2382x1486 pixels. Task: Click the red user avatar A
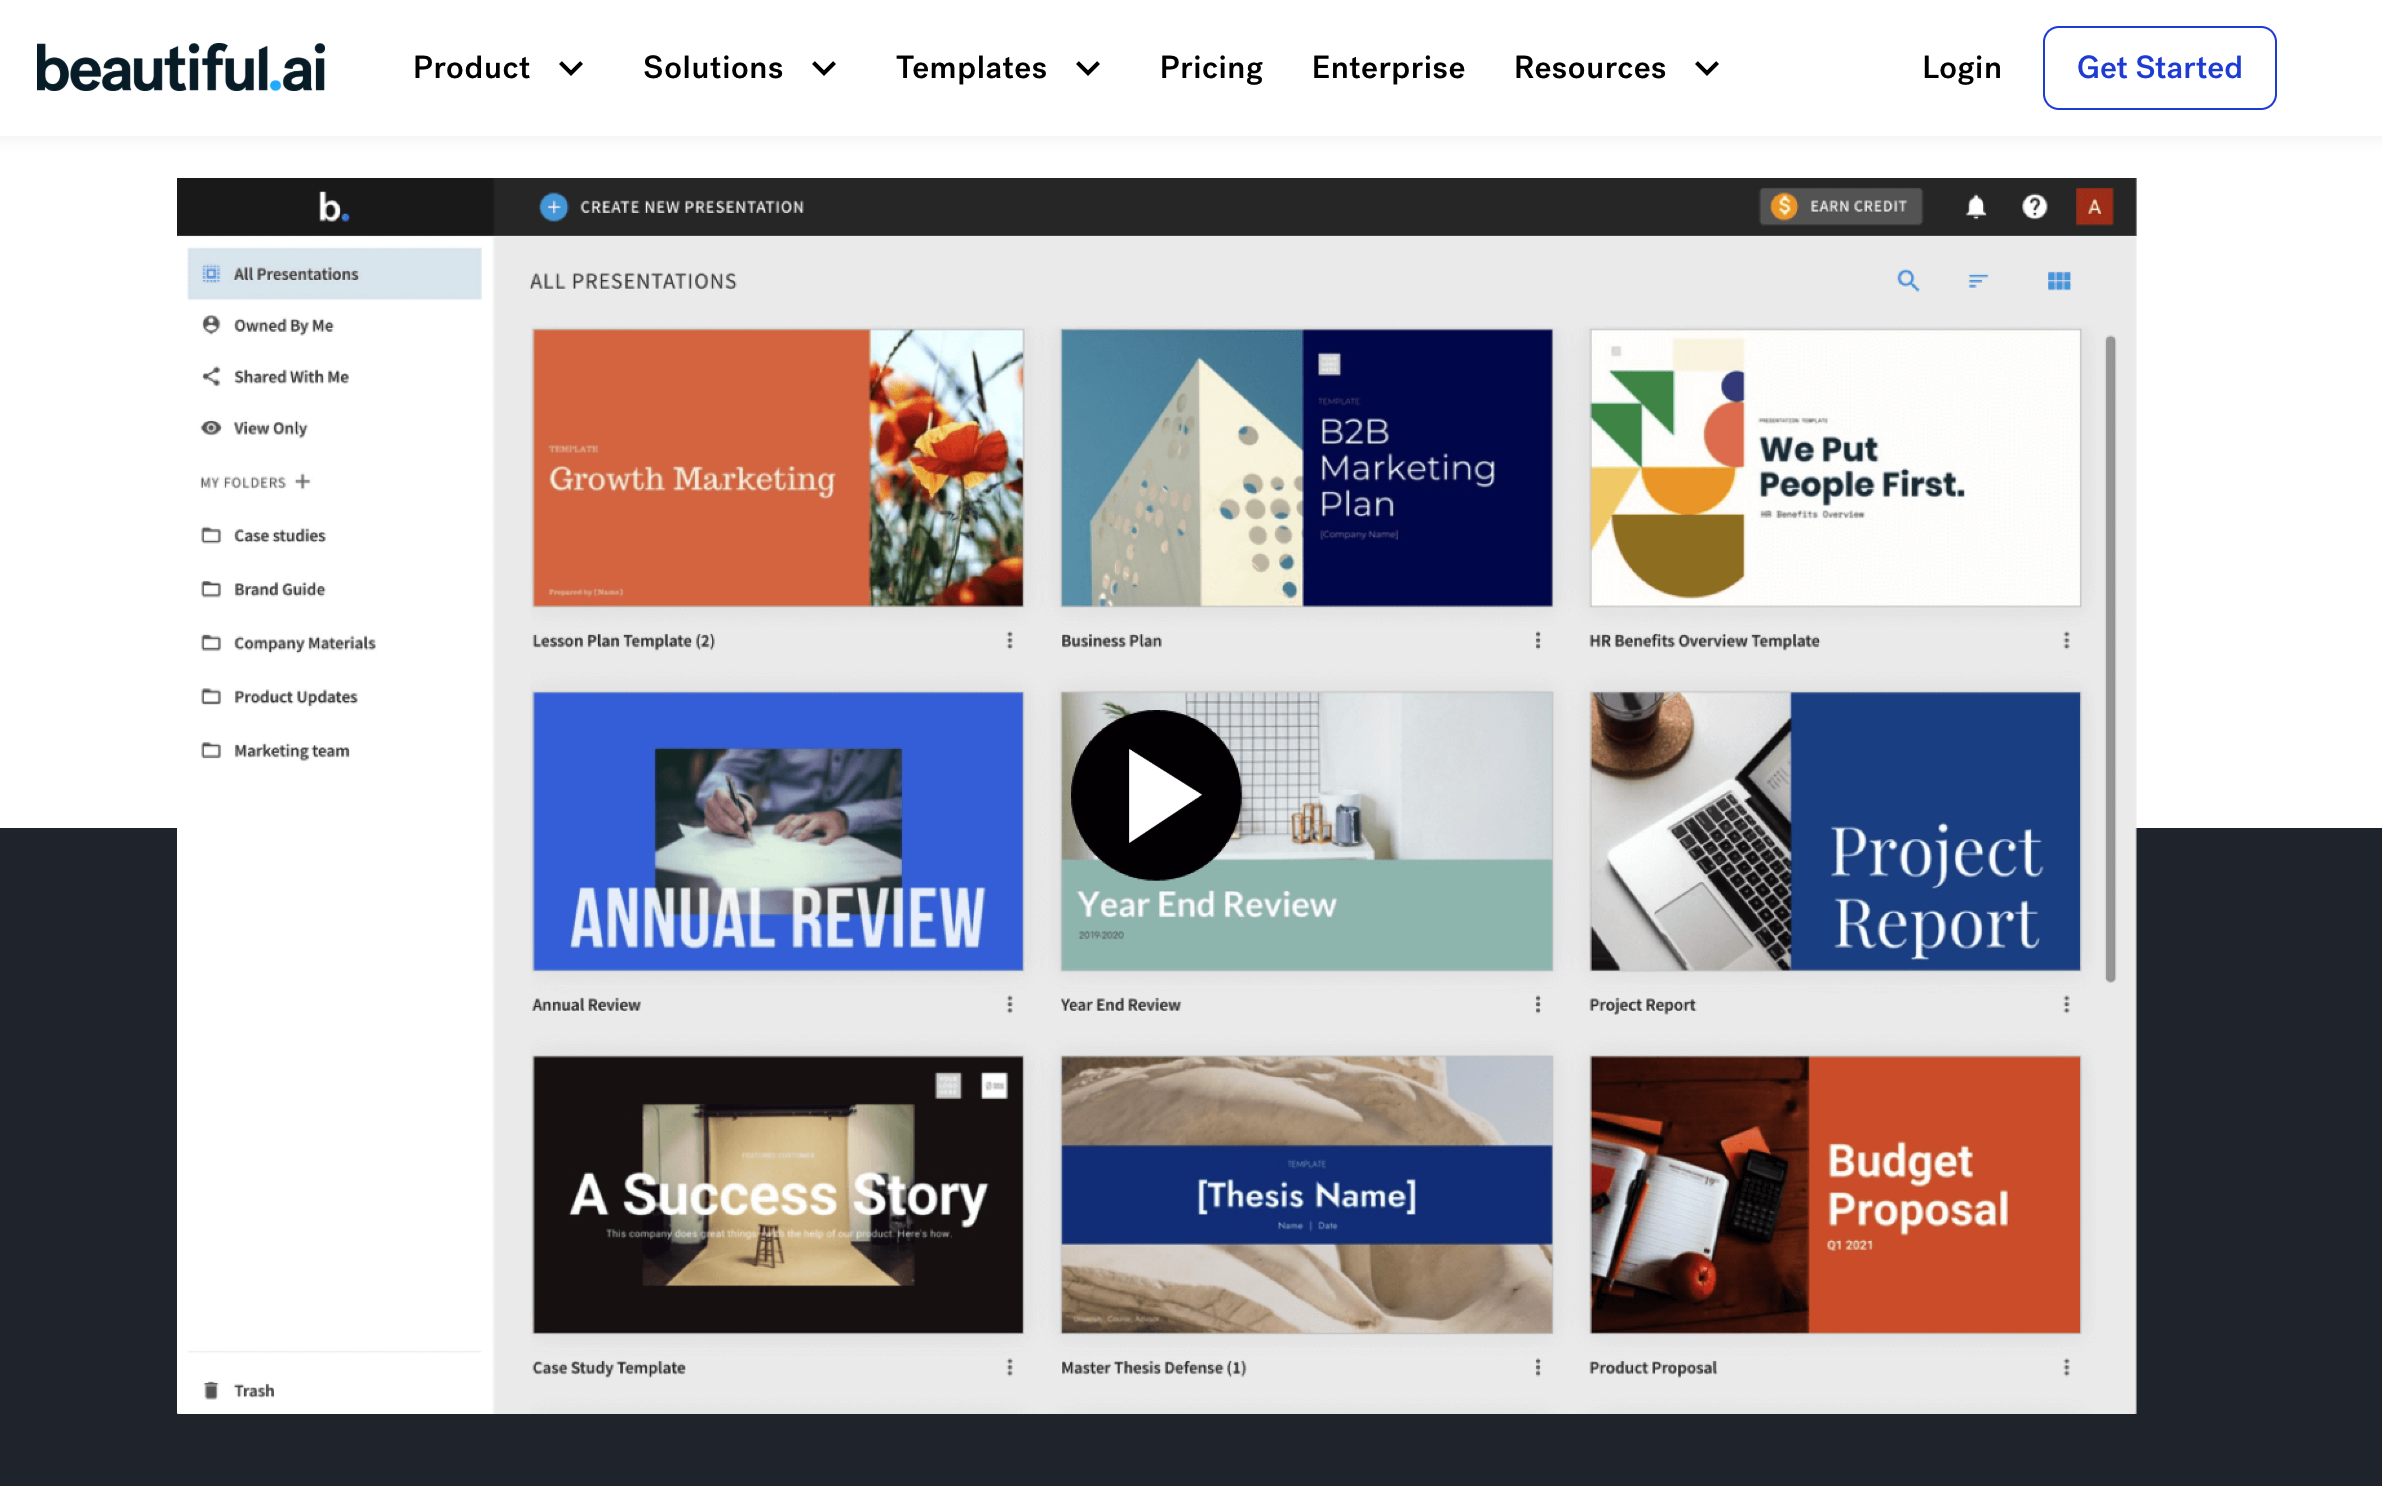click(x=2093, y=207)
